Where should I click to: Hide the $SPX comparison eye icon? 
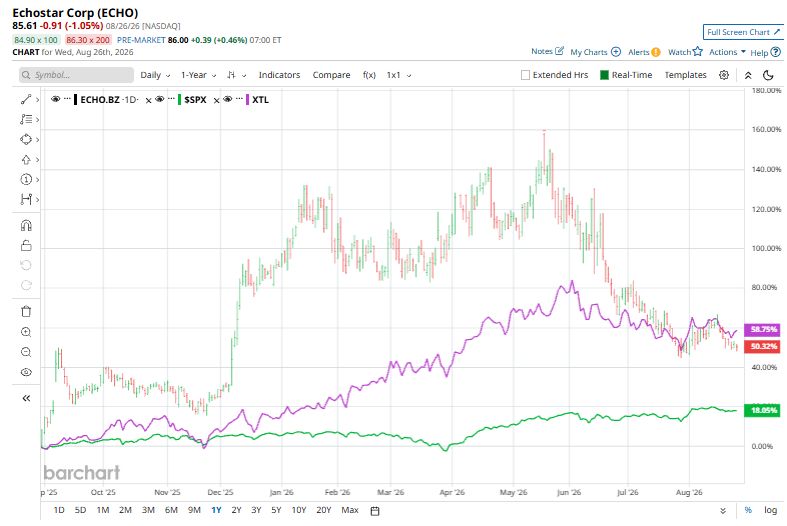coord(160,99)
